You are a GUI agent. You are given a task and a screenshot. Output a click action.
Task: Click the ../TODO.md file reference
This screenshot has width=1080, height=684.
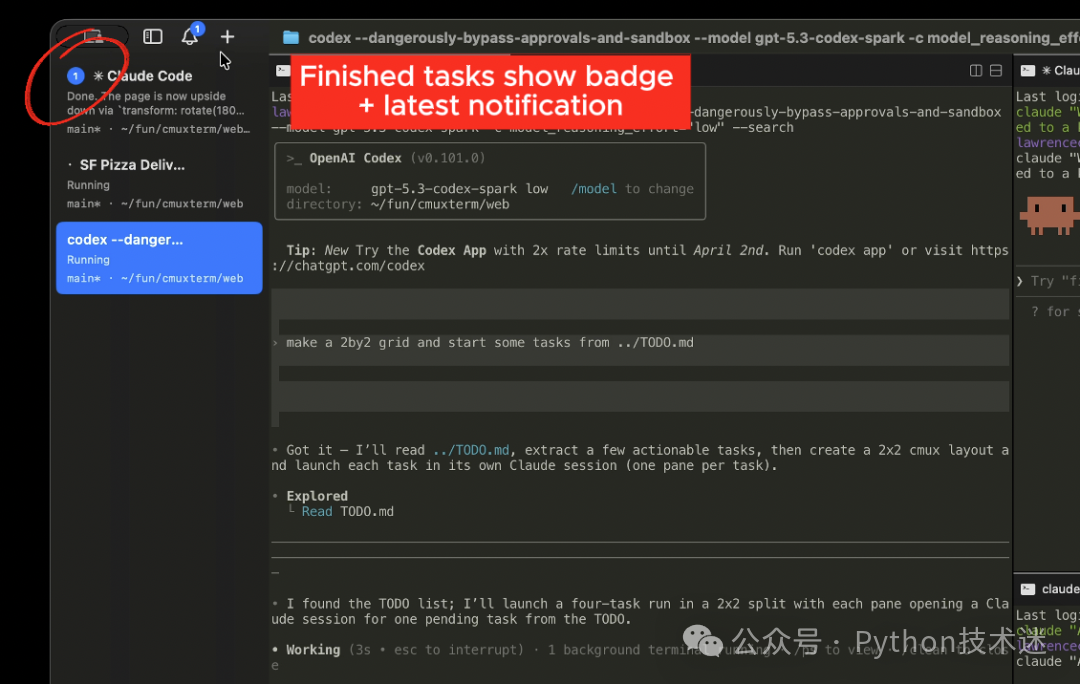point(471,450)
